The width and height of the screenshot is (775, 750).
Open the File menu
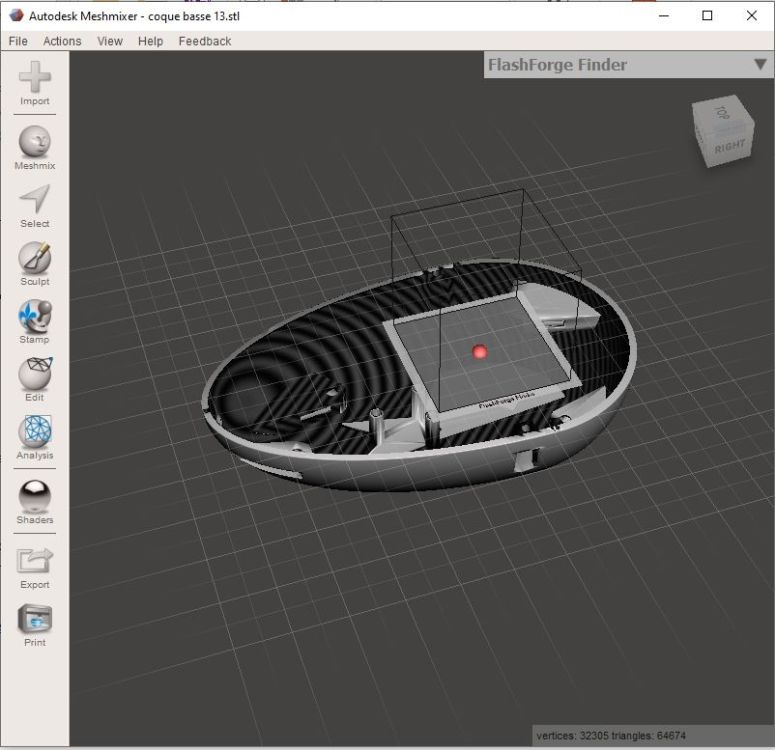[18, 41]
